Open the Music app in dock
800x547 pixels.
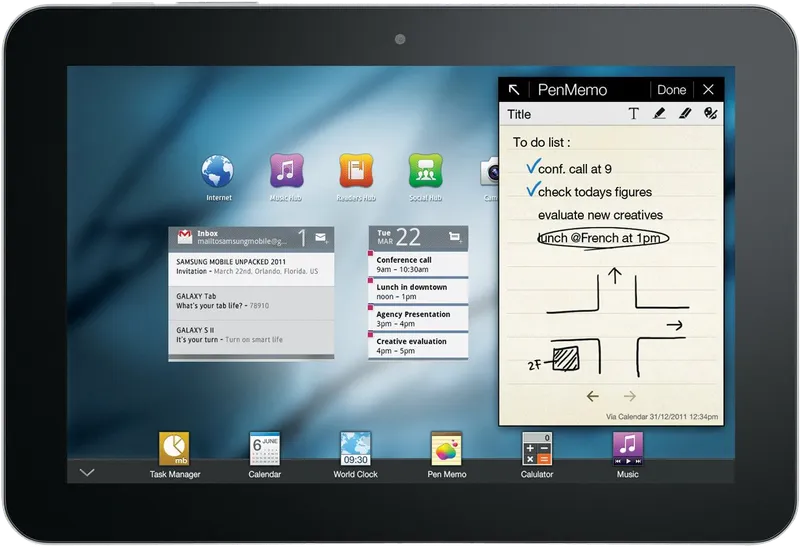coord(628,449)
